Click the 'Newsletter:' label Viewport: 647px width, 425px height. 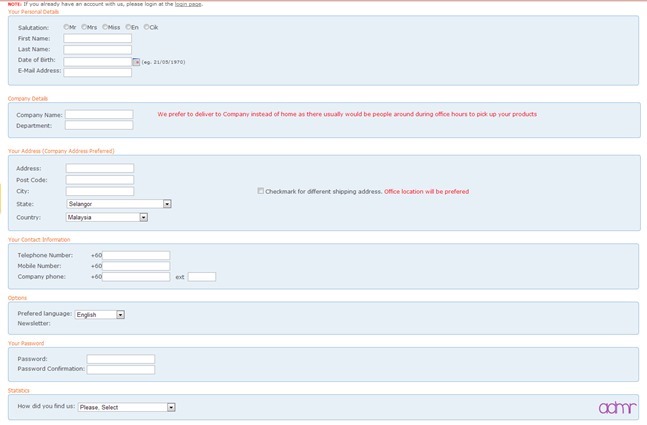34,323
